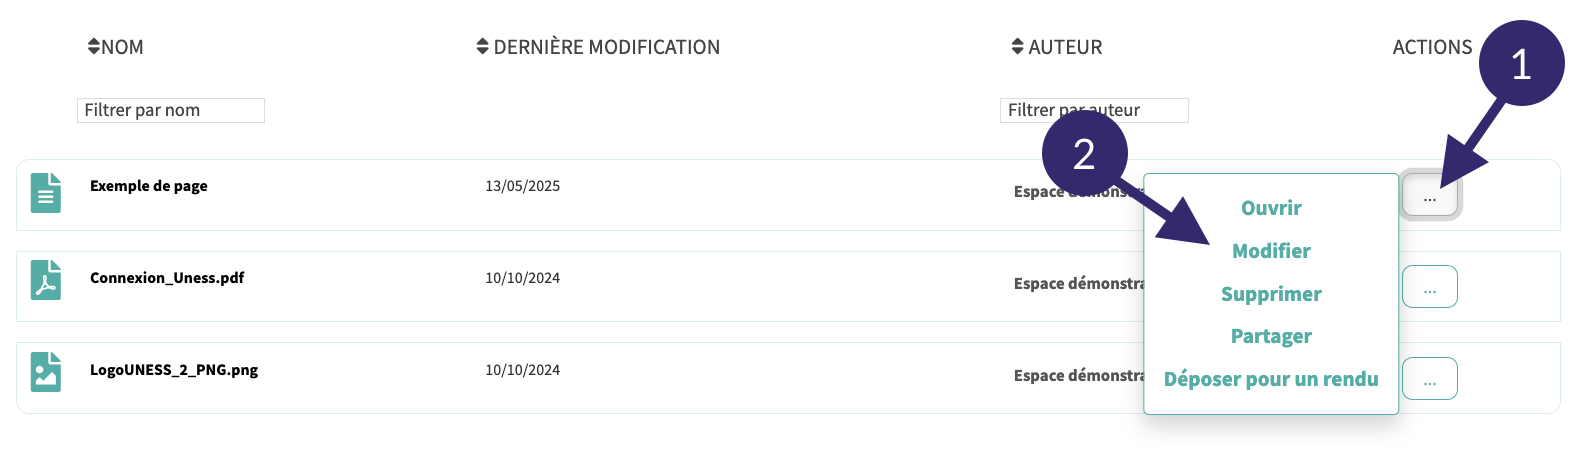Sort the list by Auteur column arrows
This screenshot has width=1582, height=460.
pos(1017,47)
